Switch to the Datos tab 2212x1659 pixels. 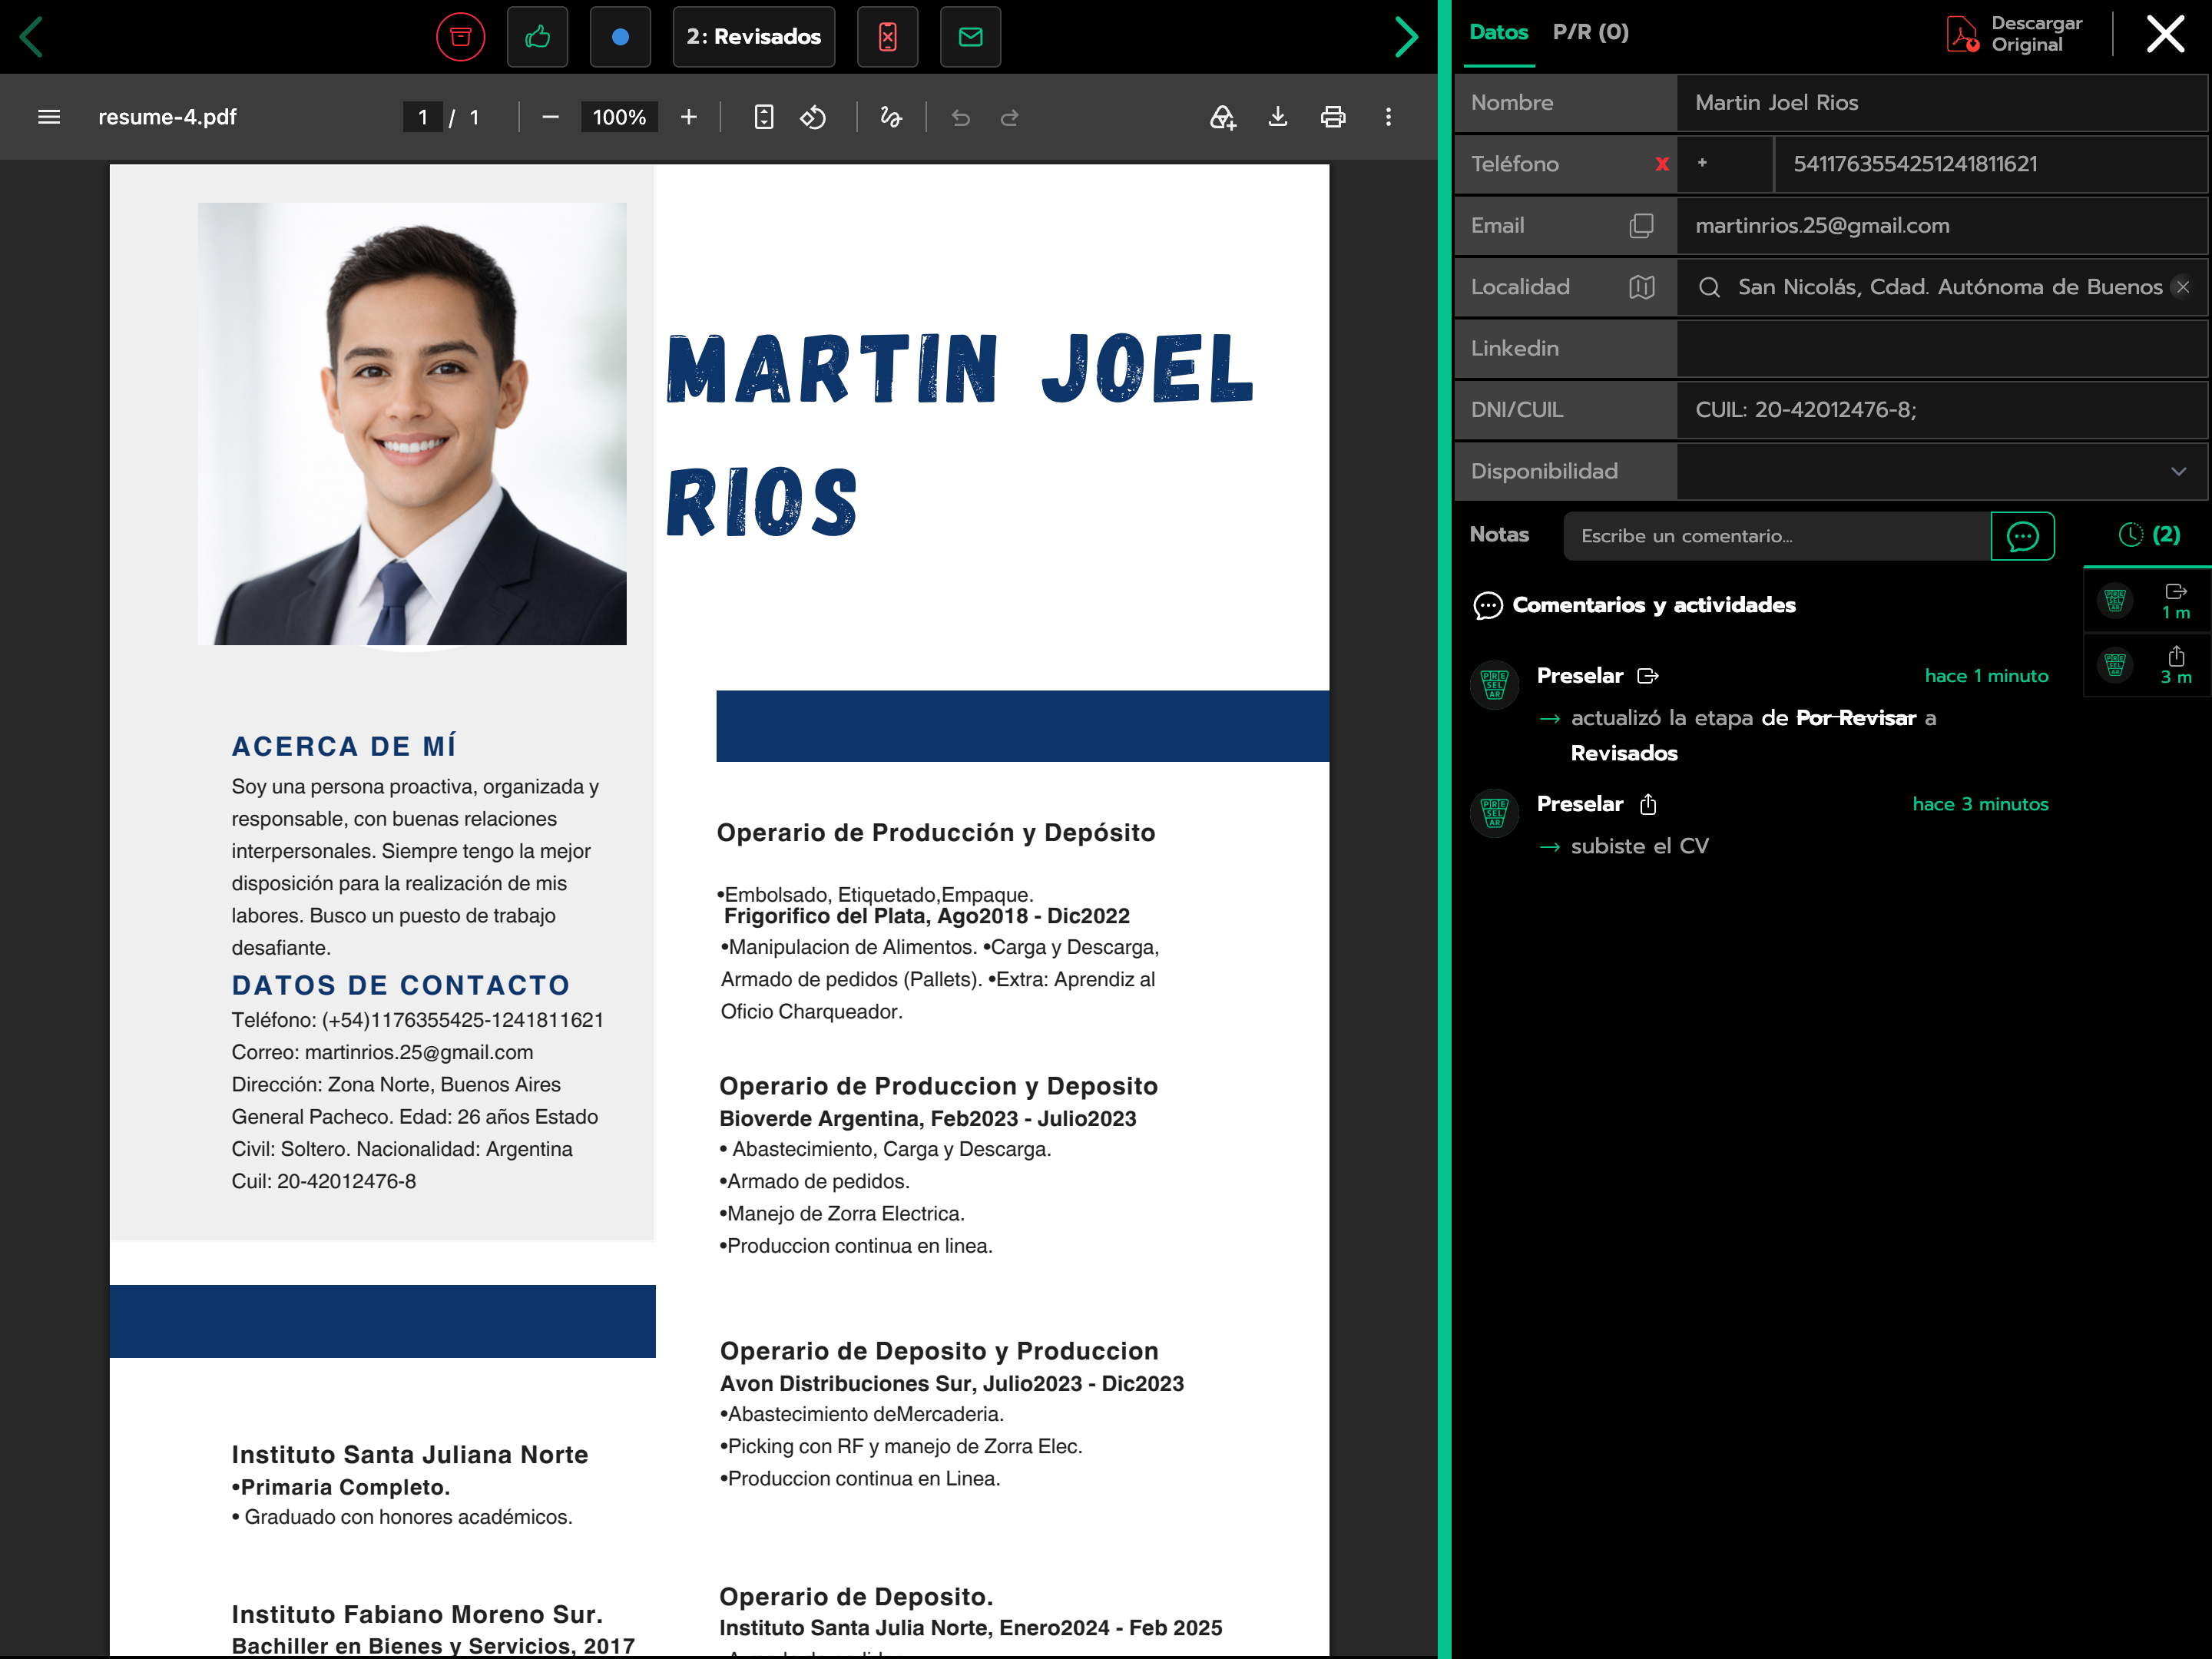click(x=1498, y=32)
